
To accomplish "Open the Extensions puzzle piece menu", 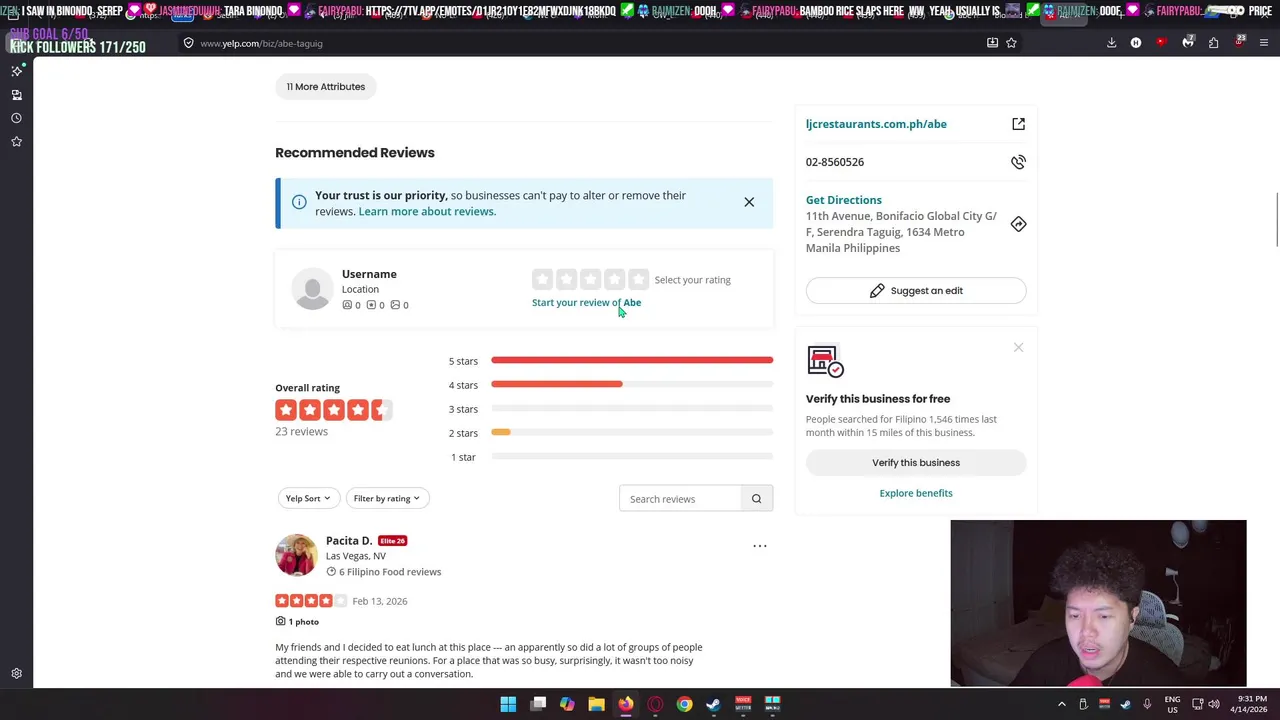I will [1213, 43].
